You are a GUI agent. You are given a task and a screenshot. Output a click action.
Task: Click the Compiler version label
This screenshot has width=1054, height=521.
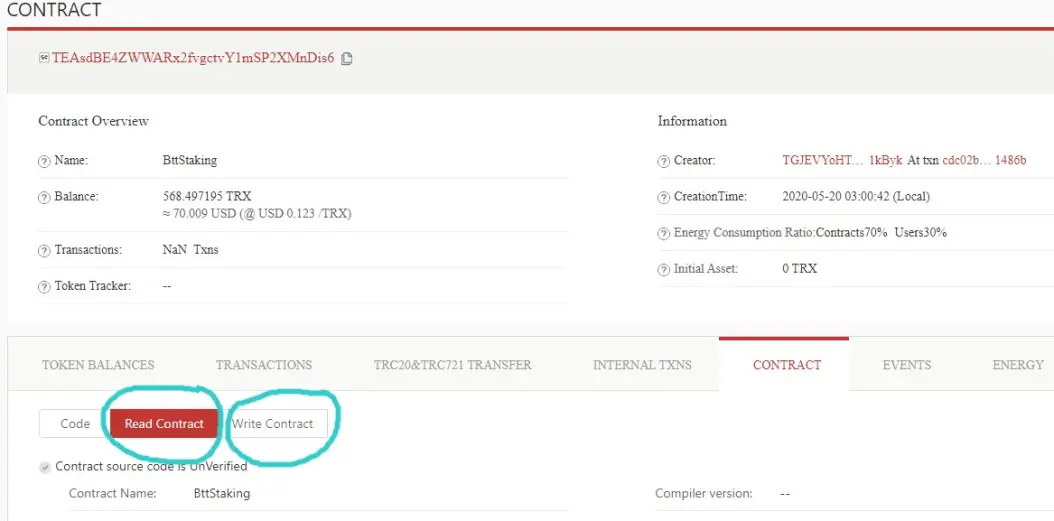tap(704, 493)
